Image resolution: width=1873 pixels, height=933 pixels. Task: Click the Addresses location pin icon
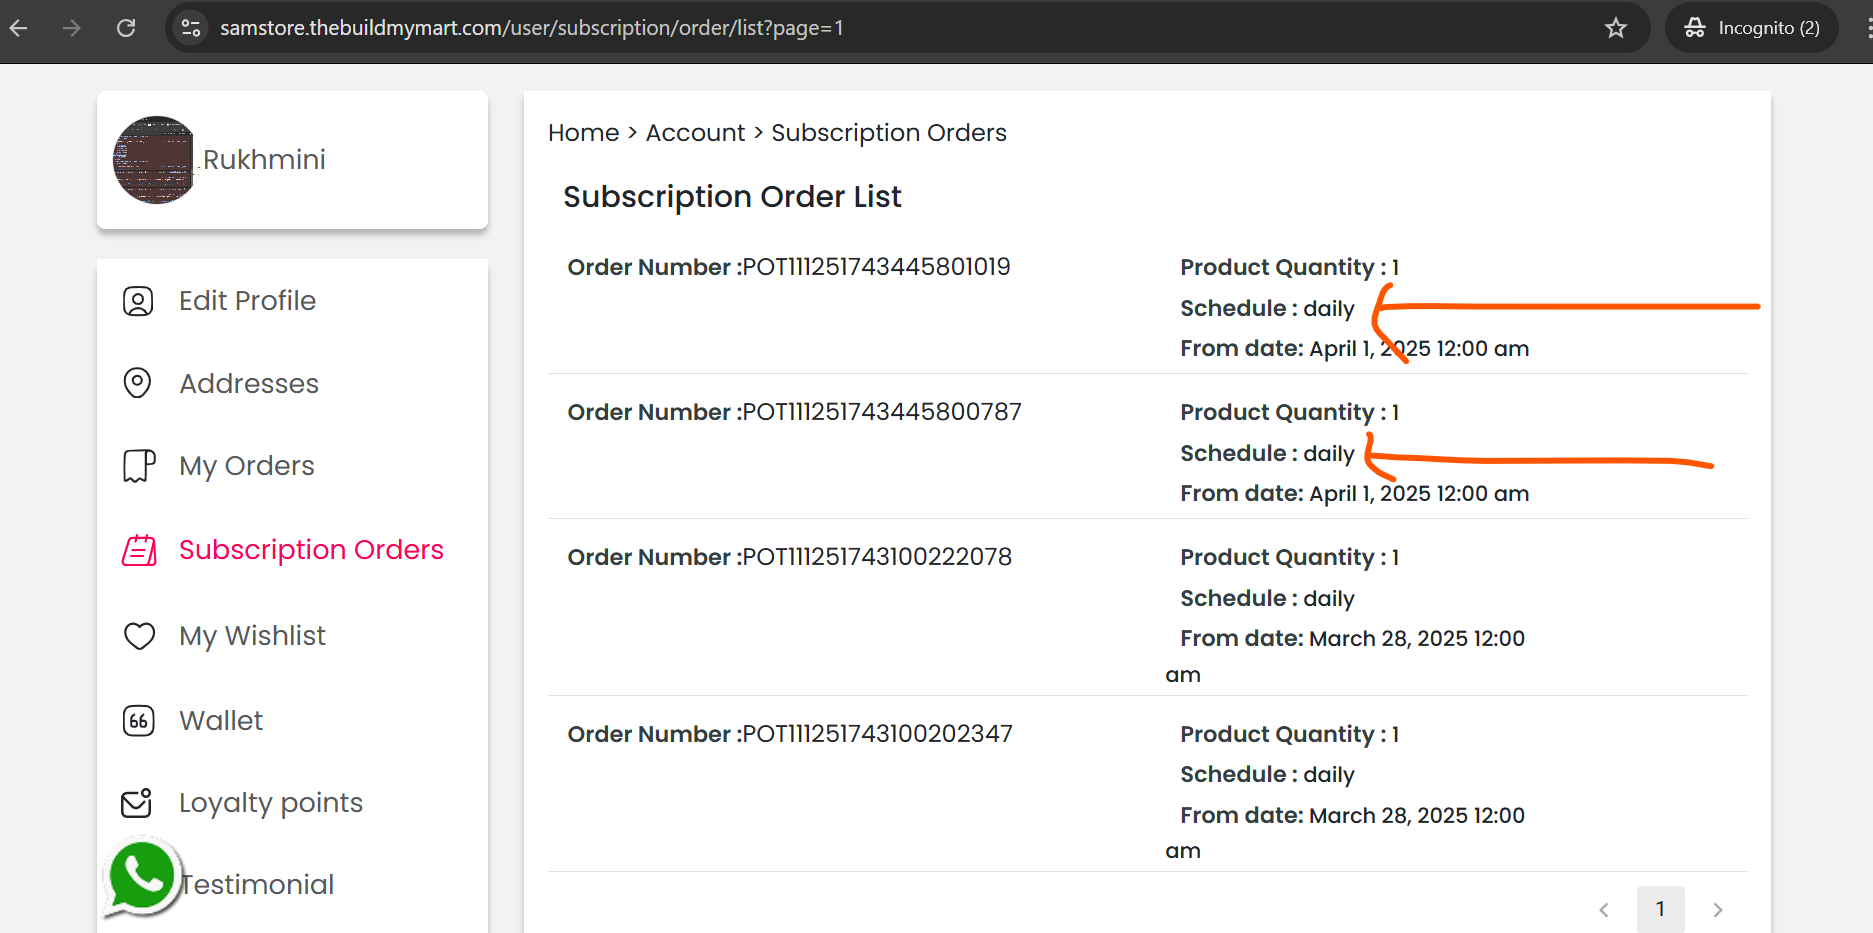tap(137, 383)
